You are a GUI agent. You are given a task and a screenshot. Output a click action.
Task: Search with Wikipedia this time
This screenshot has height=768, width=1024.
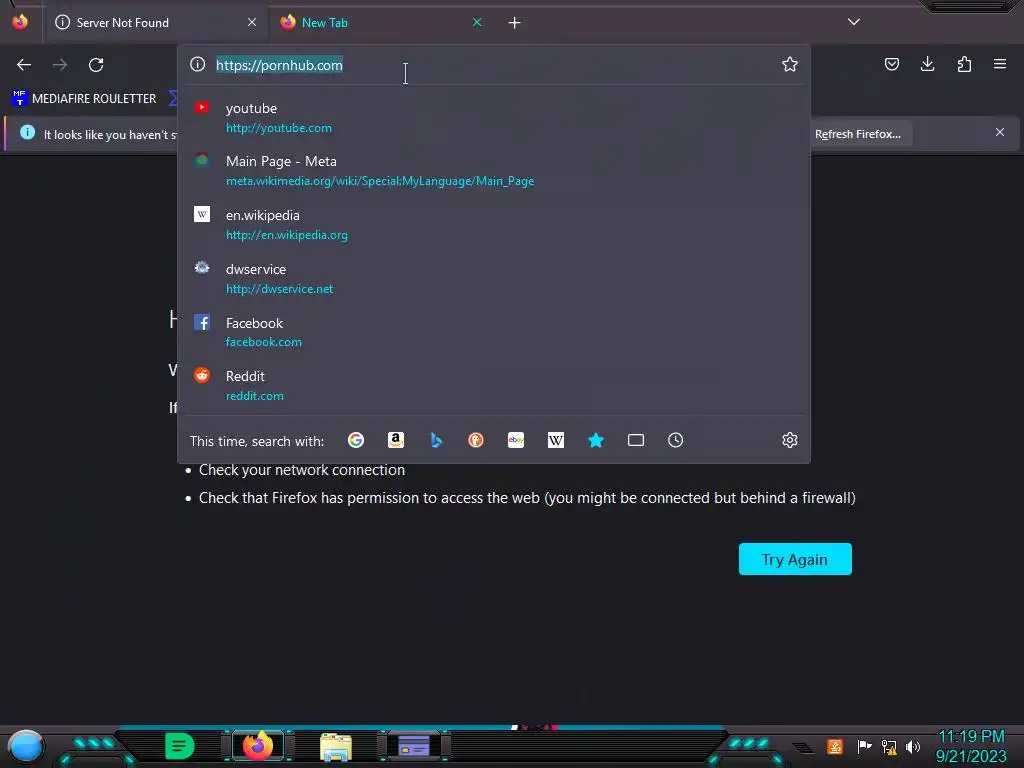click(556, 440)
